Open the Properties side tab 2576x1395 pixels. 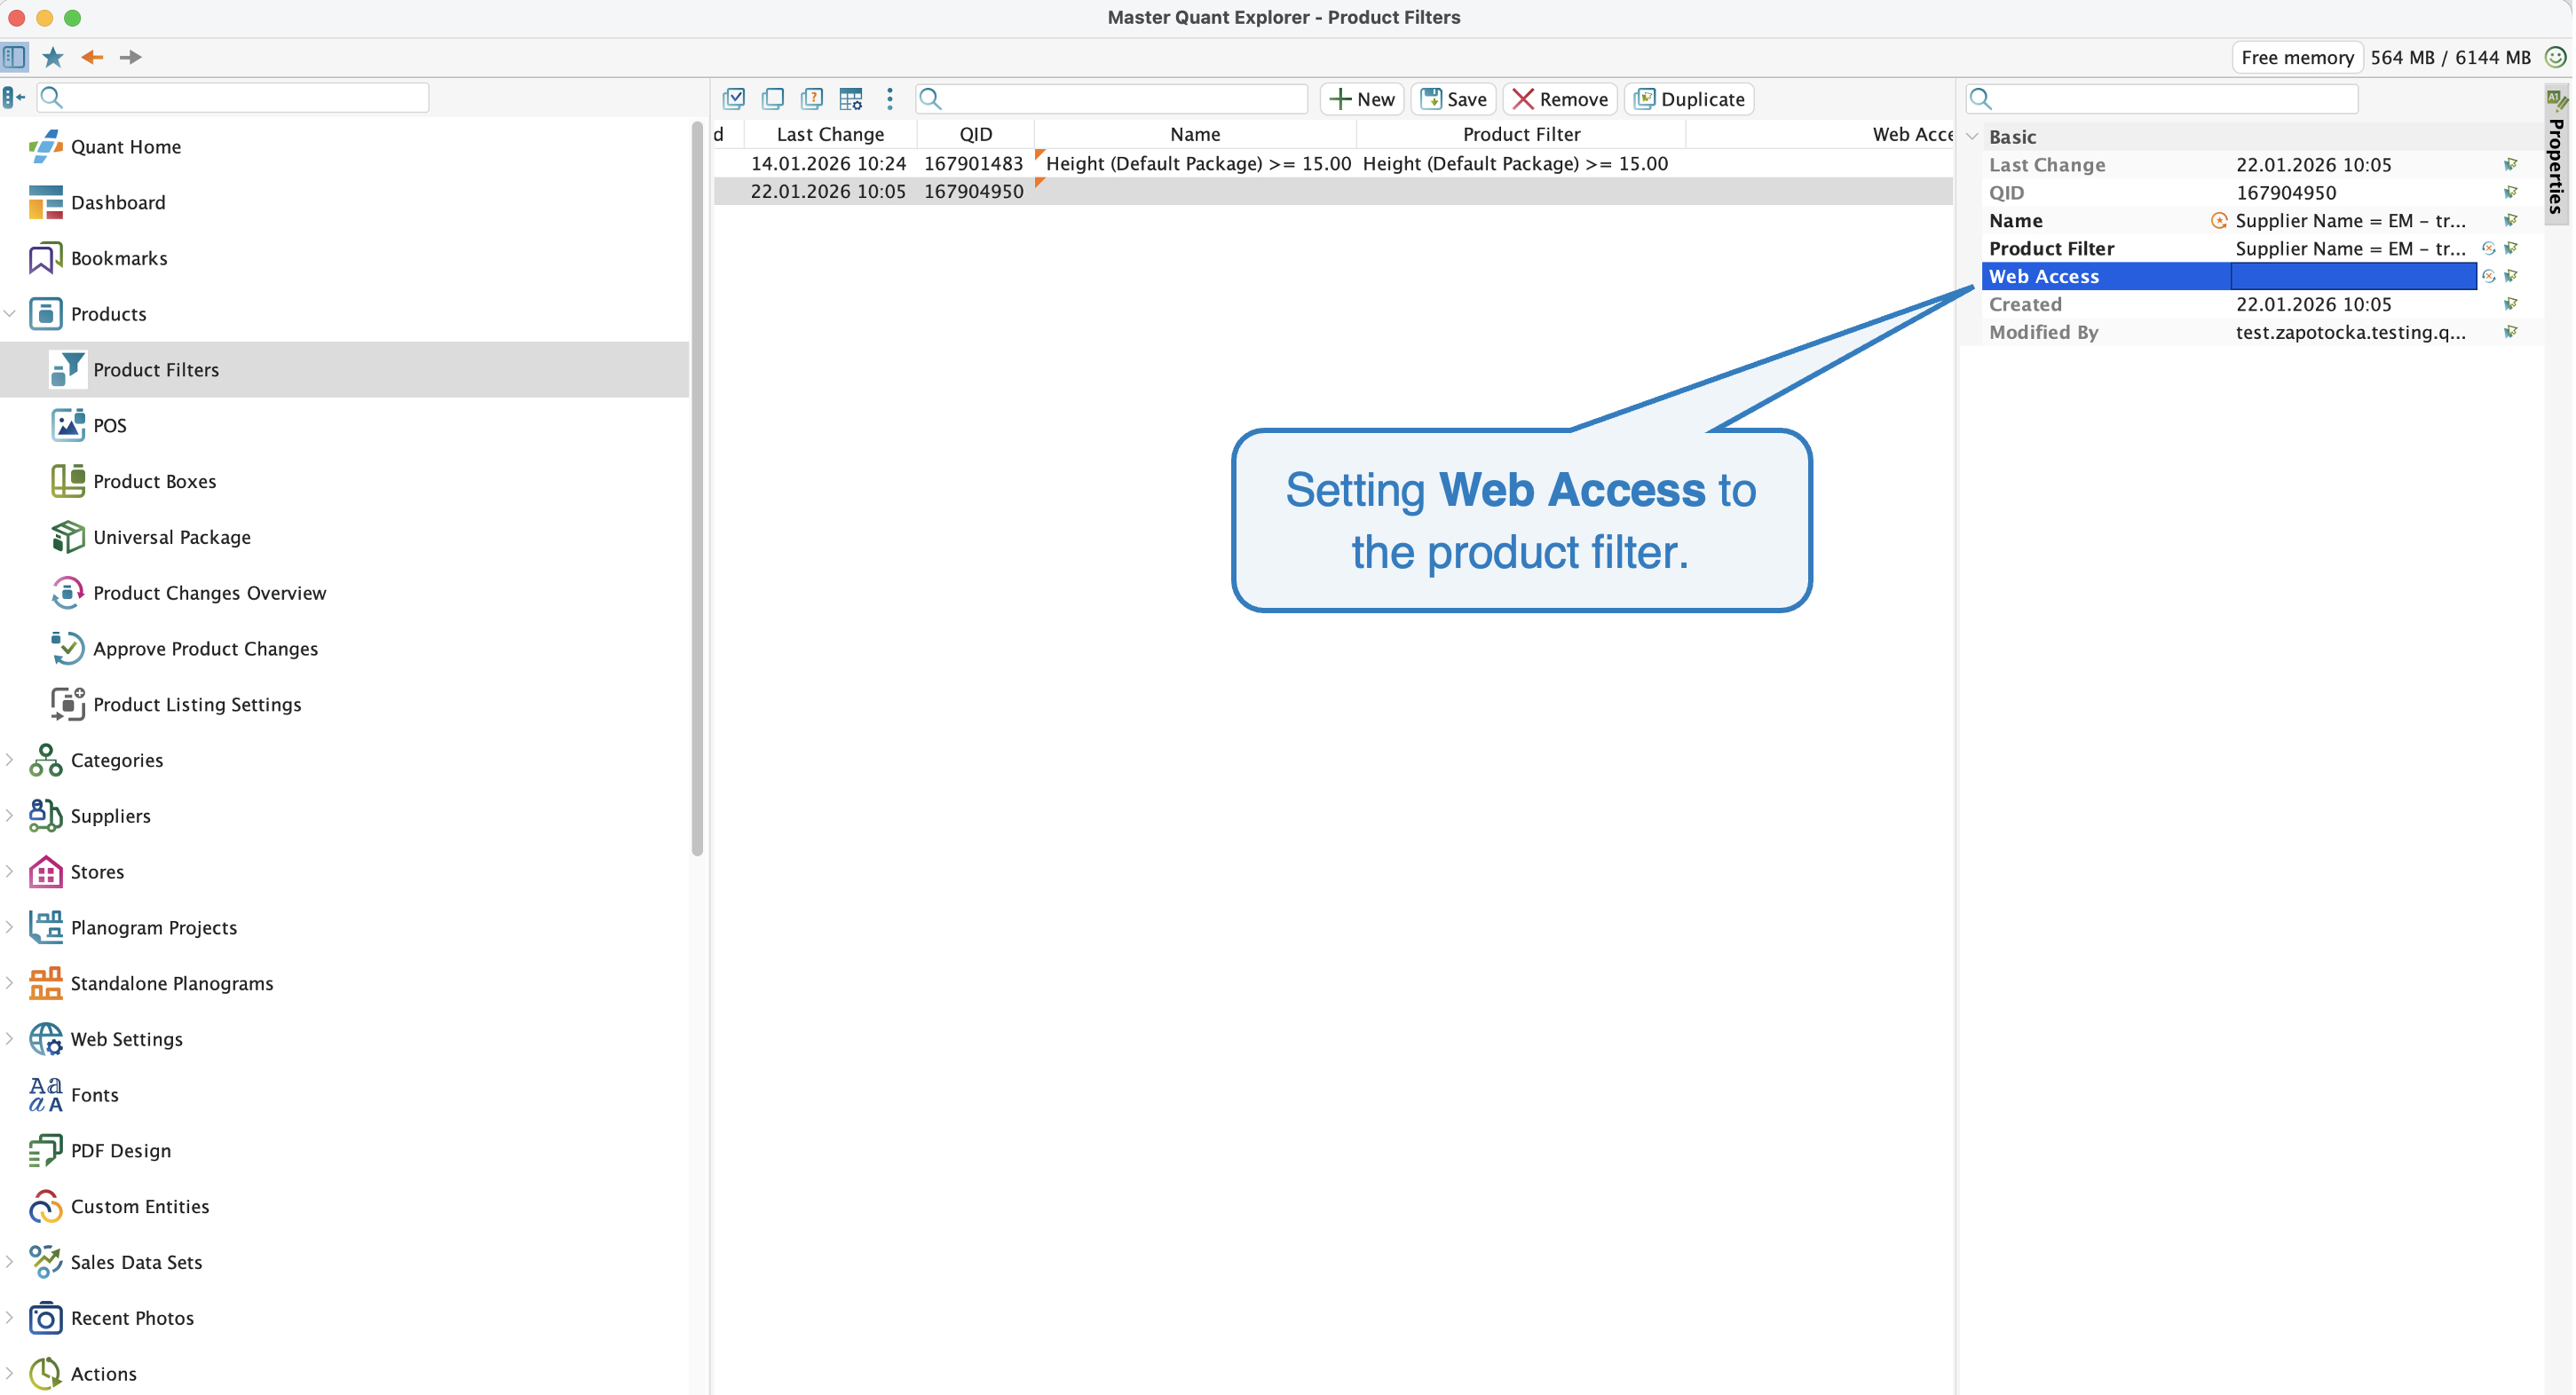pyautogui.click(x=2557, y=155)
